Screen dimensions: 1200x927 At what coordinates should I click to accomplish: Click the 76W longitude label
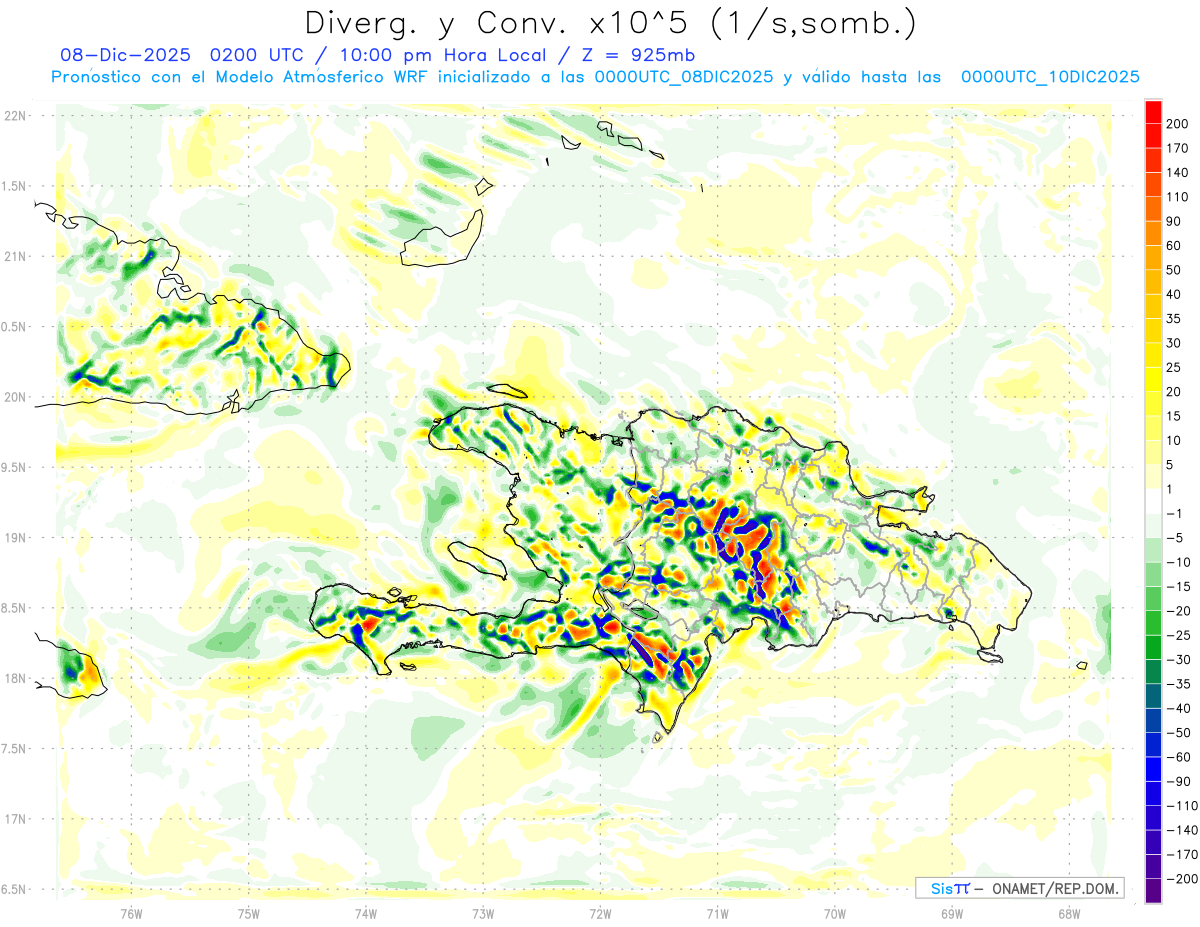(131, 913)
